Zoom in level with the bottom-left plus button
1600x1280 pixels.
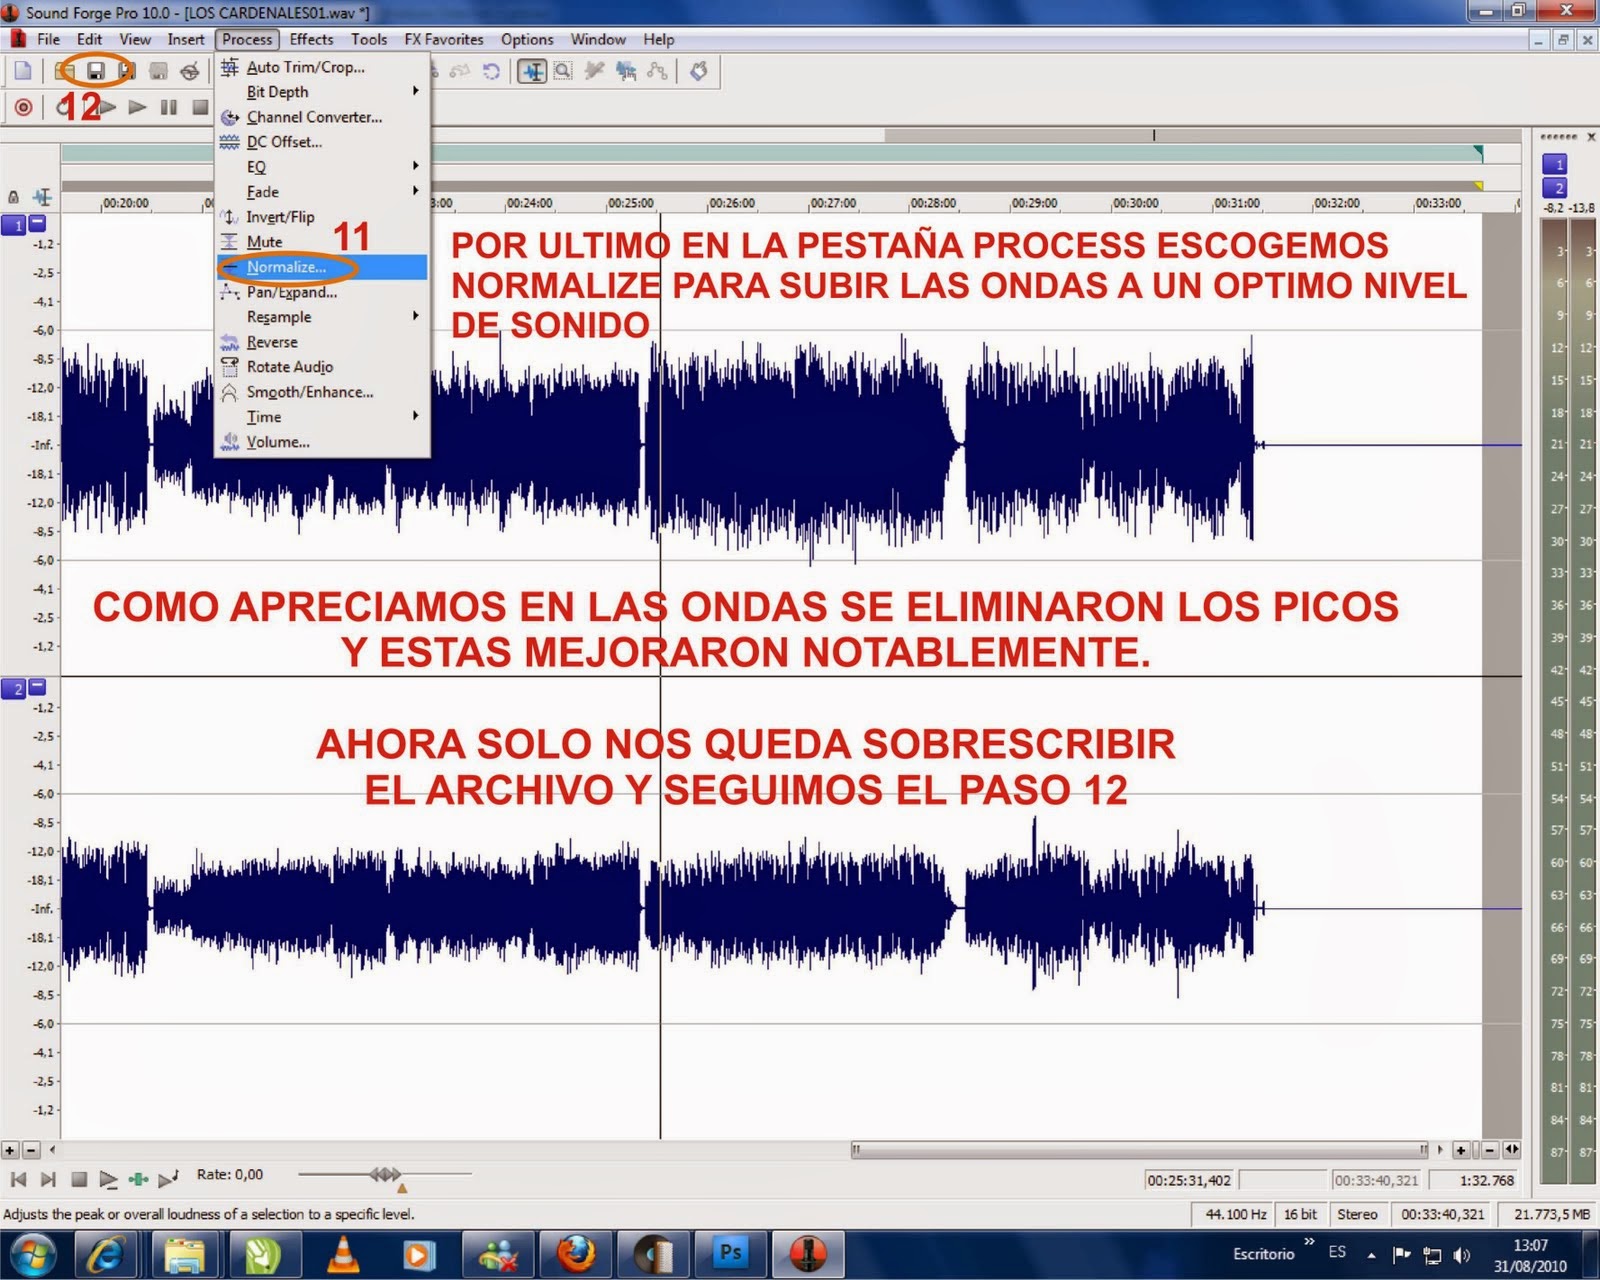coord(9,1150)
